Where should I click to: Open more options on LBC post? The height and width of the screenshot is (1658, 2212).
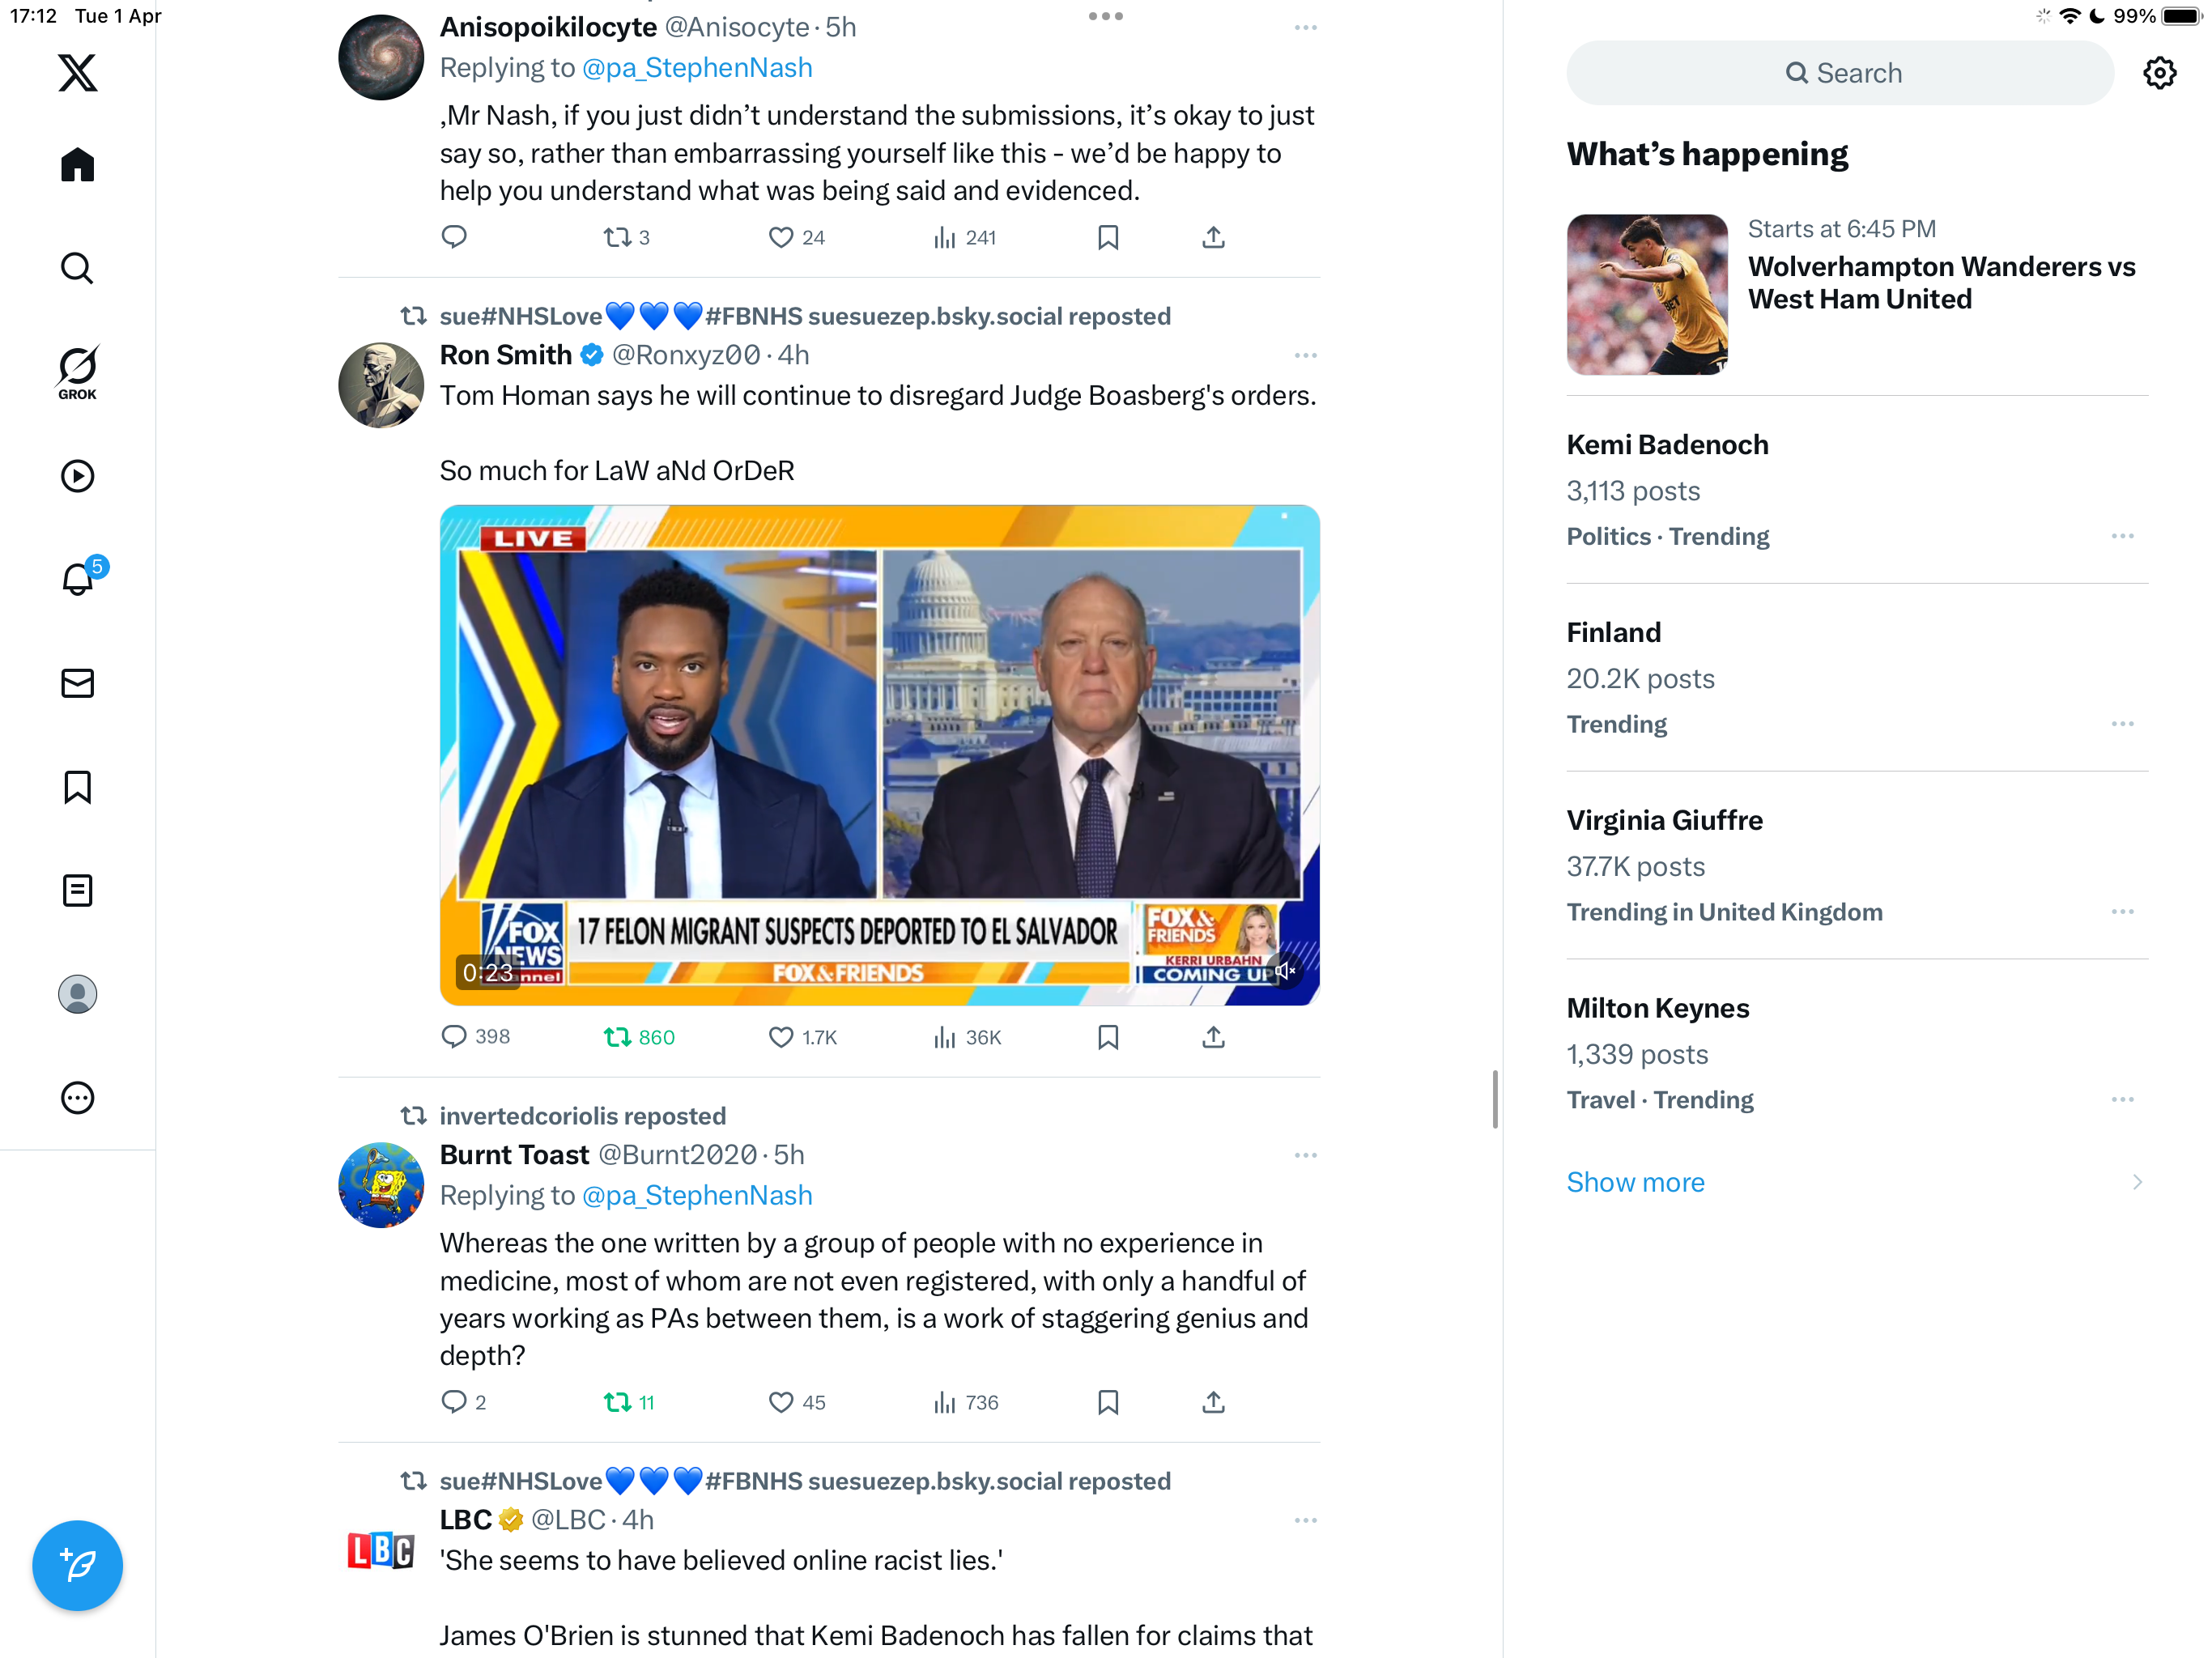[1305, 1520]
